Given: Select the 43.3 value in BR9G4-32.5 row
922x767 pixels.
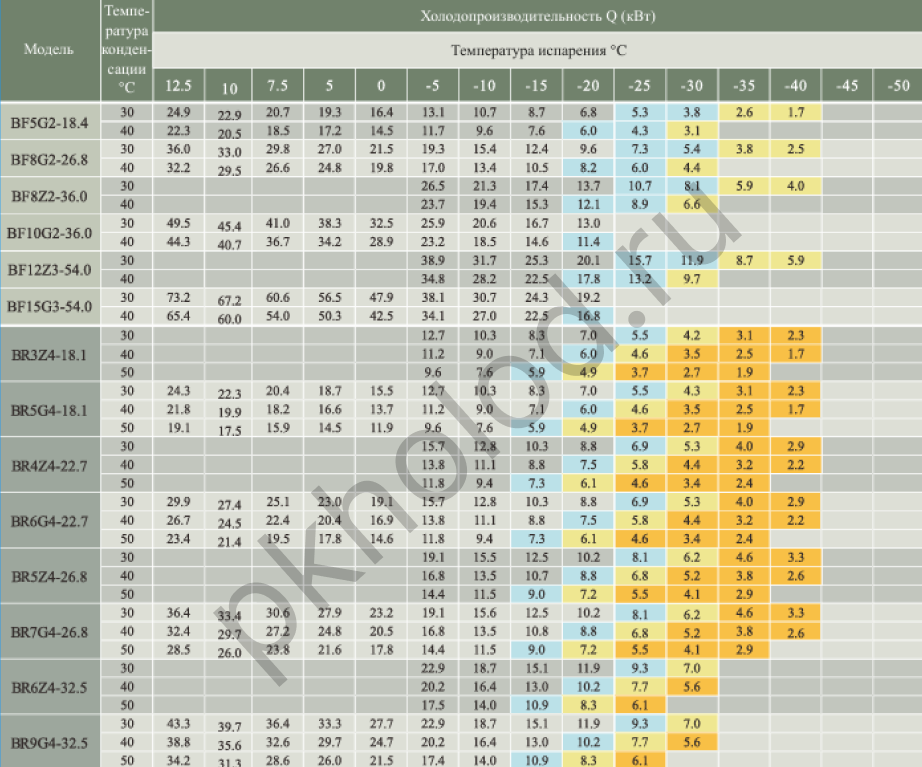Looking at the screenshot, I should [179, 723].
